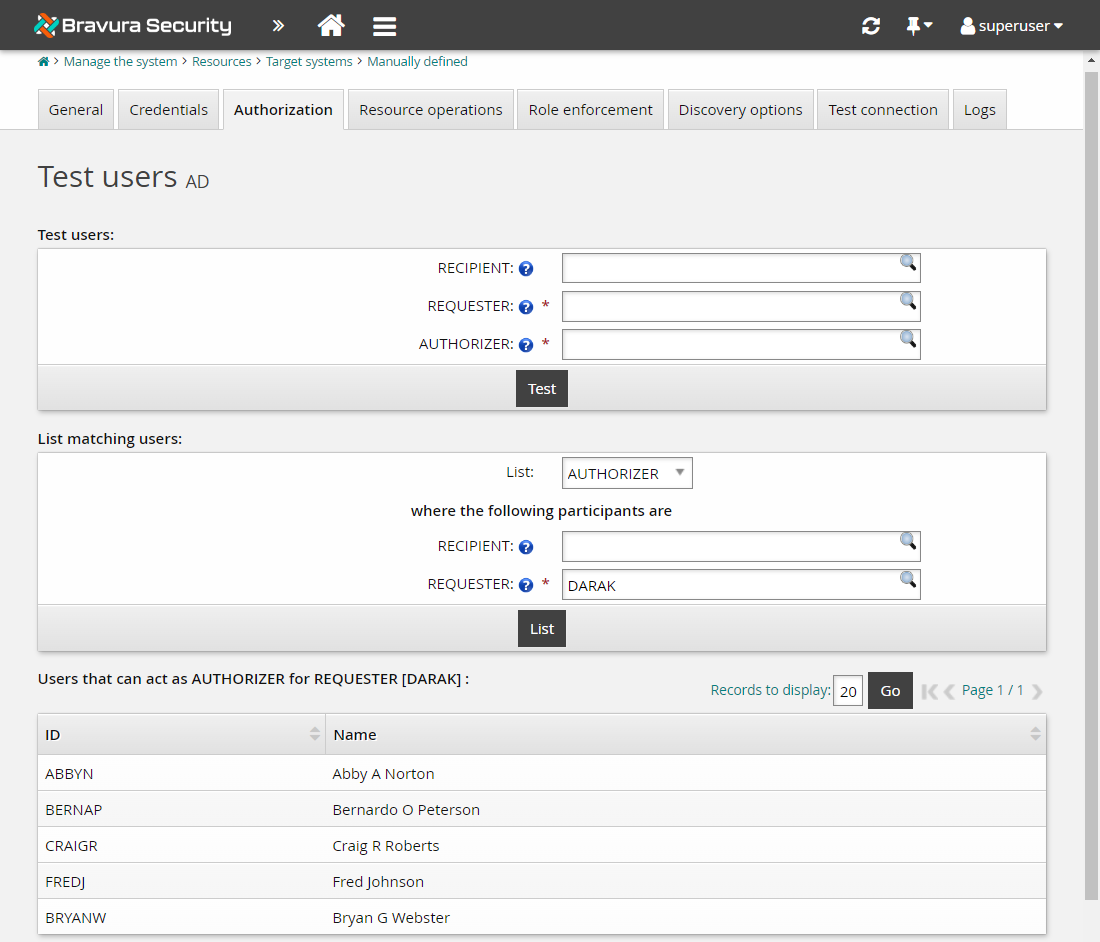1100x942 pixels.
Task: Toggle sorting on the rightmost table column arrows
Action: tap(1034, 734)
